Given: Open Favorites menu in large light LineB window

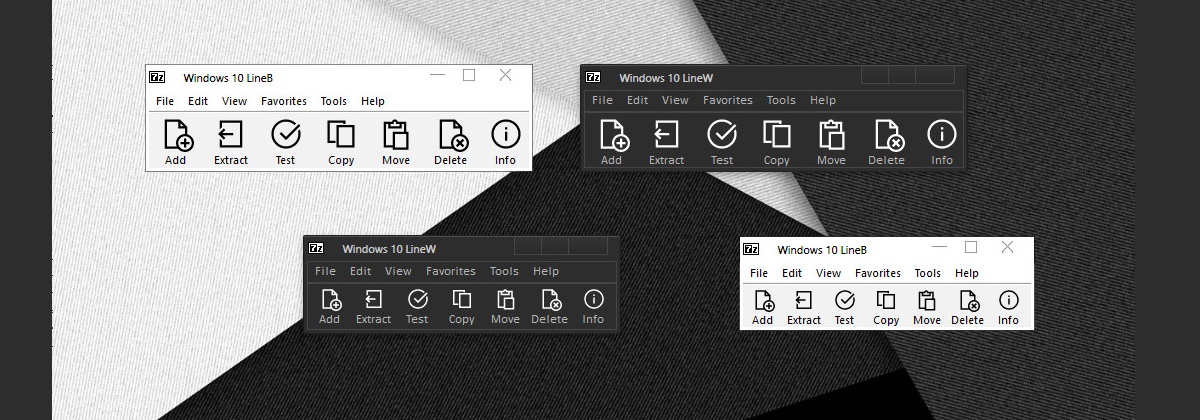Looking at the screenshot, I should click(x=284, y=101).
